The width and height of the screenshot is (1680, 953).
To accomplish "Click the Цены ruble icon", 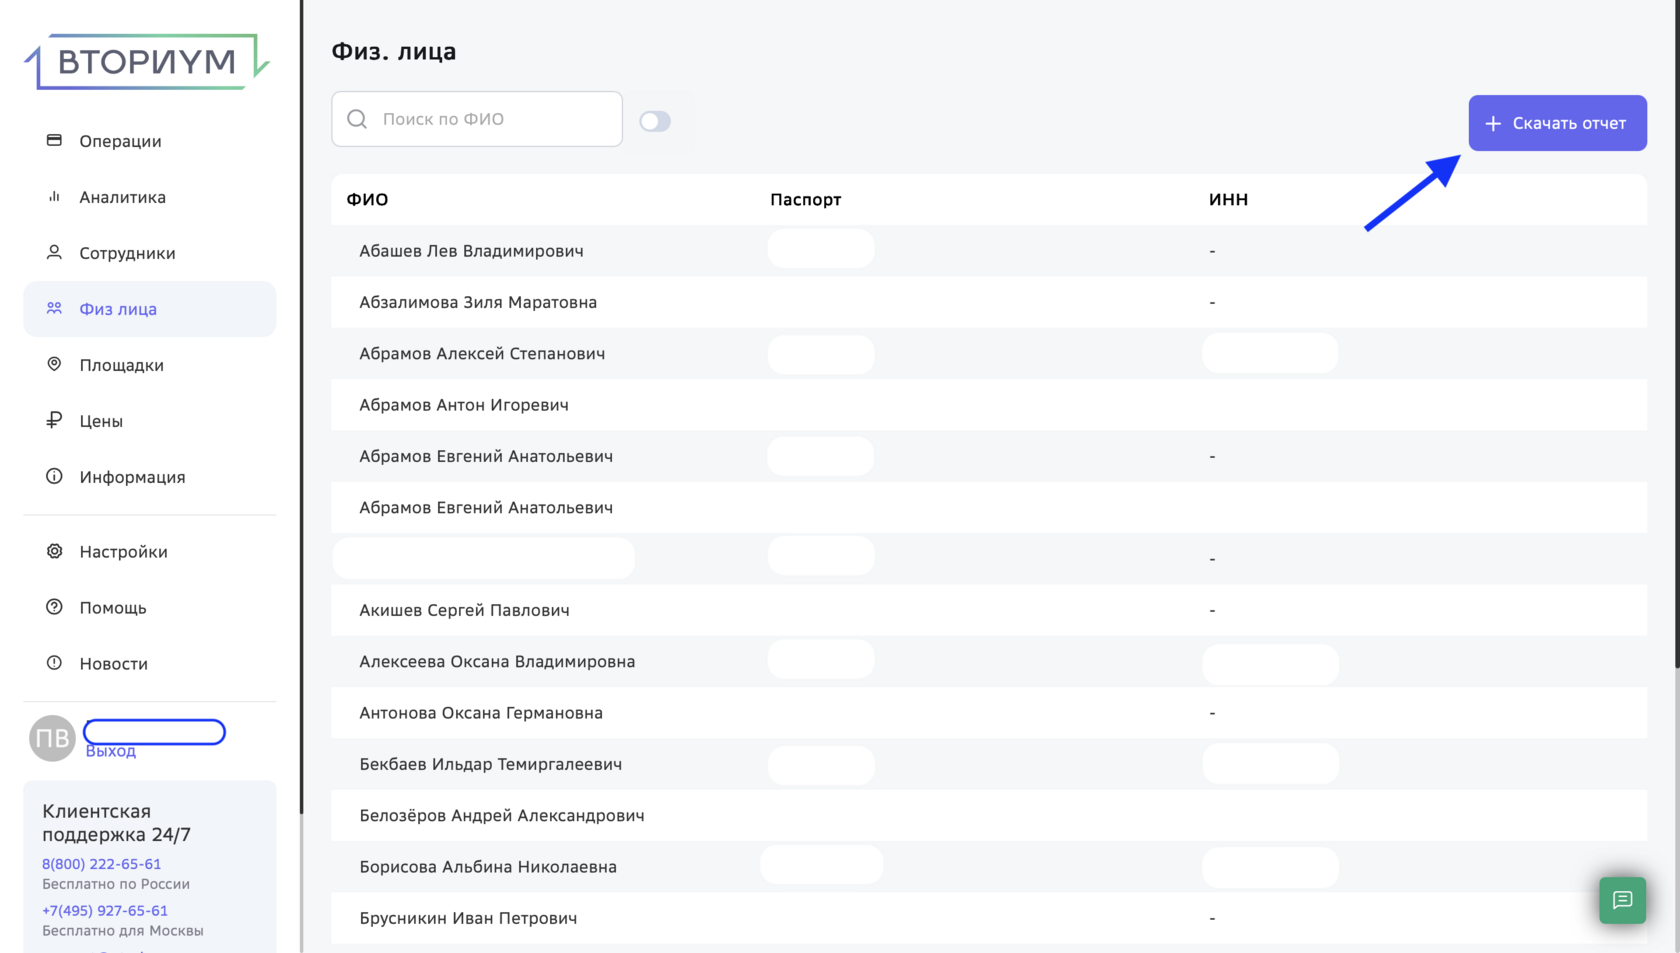I will 54,421.
